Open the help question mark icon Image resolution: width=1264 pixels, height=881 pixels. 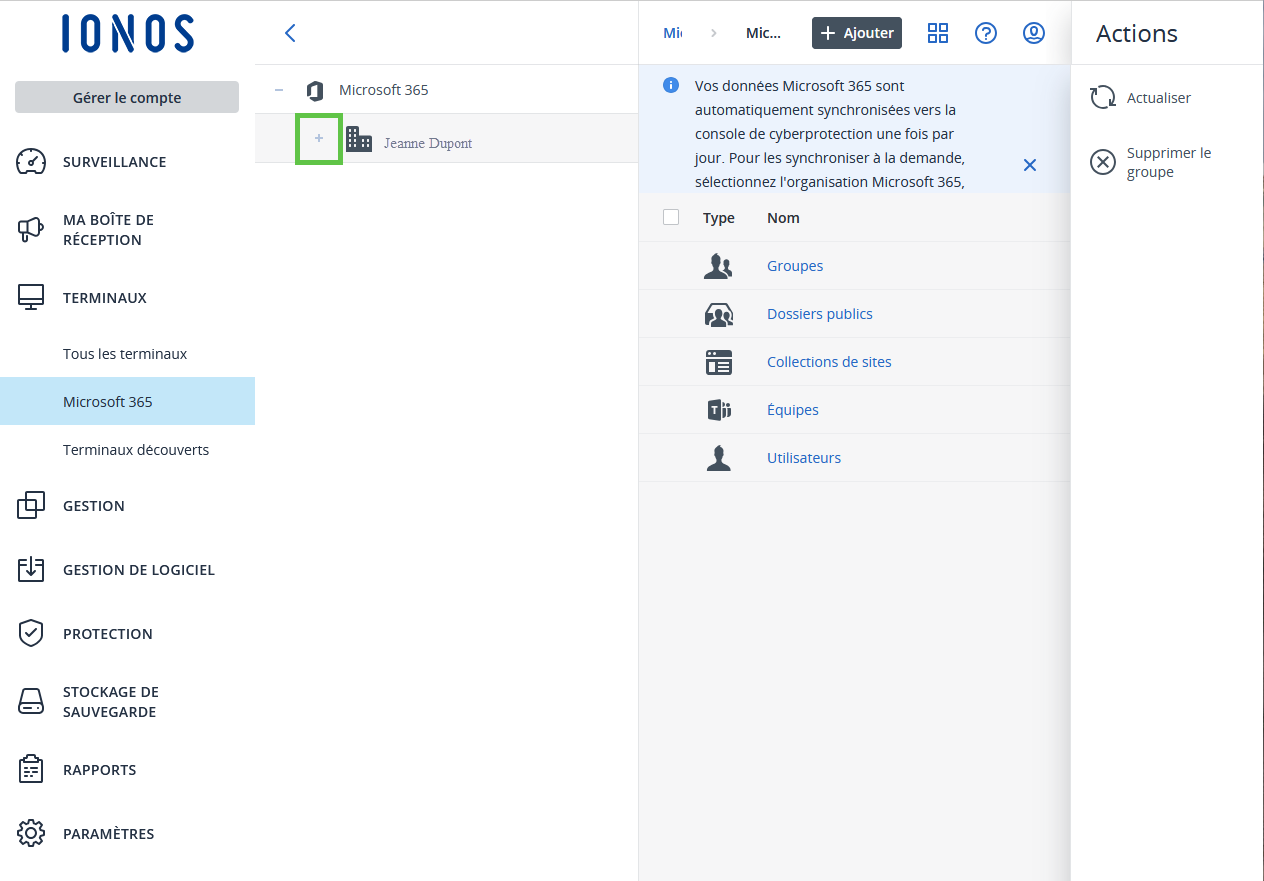(x=985, y=33)
